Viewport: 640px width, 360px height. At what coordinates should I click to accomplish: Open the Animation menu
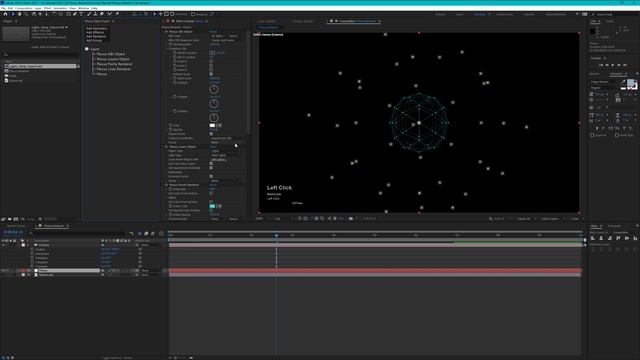(60, 8)
